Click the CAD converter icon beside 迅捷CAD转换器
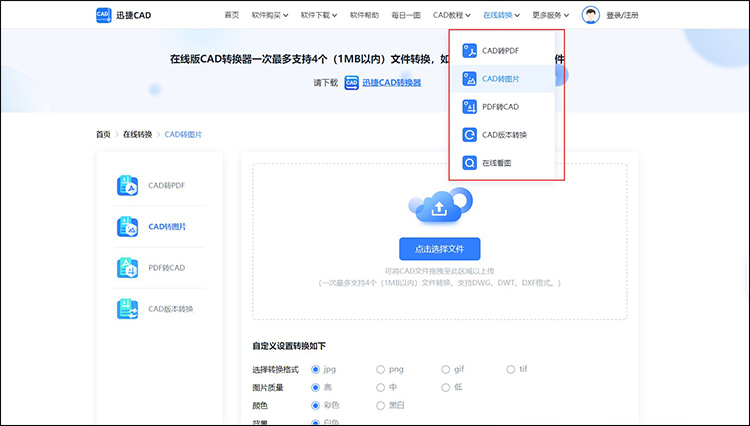 click(x=352, y=83)
